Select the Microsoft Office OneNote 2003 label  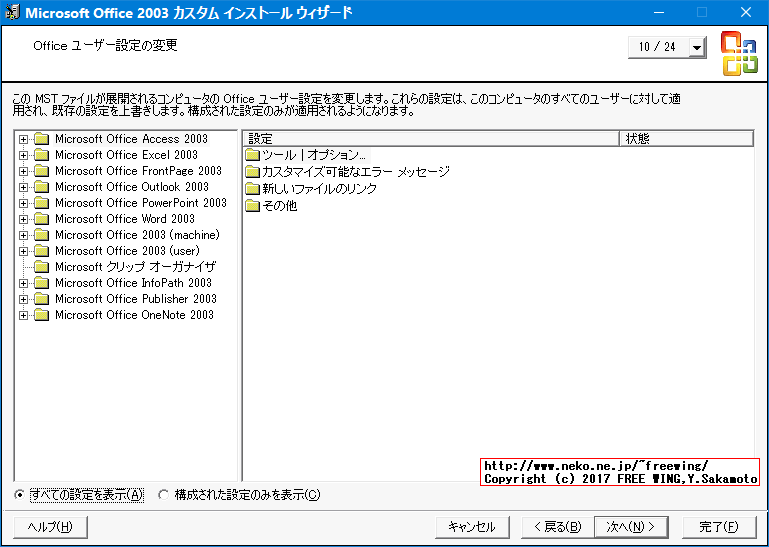point(134,315)
